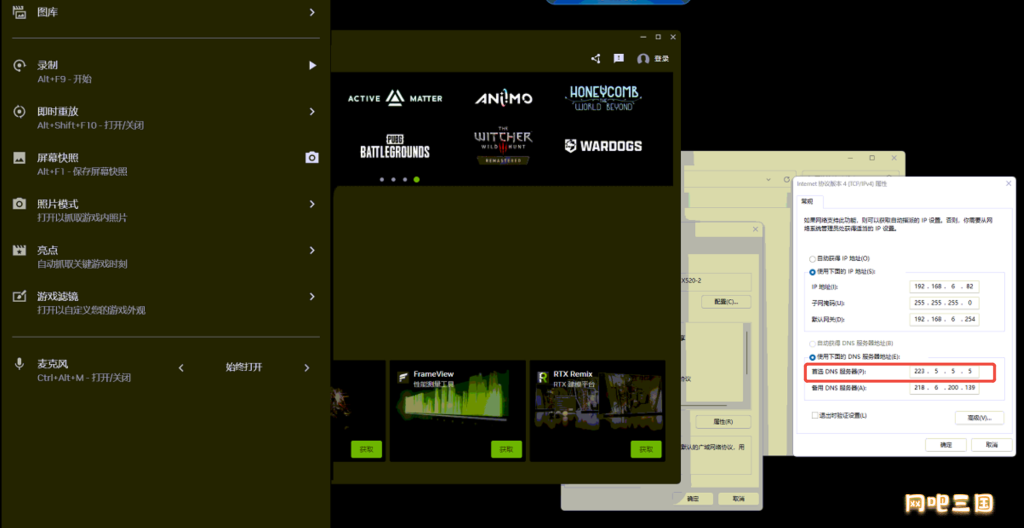Open the 图库 gallery icon in overlay
This screenshot has height=528, width=1024.
pyautogui.click(x=20, y=12)
